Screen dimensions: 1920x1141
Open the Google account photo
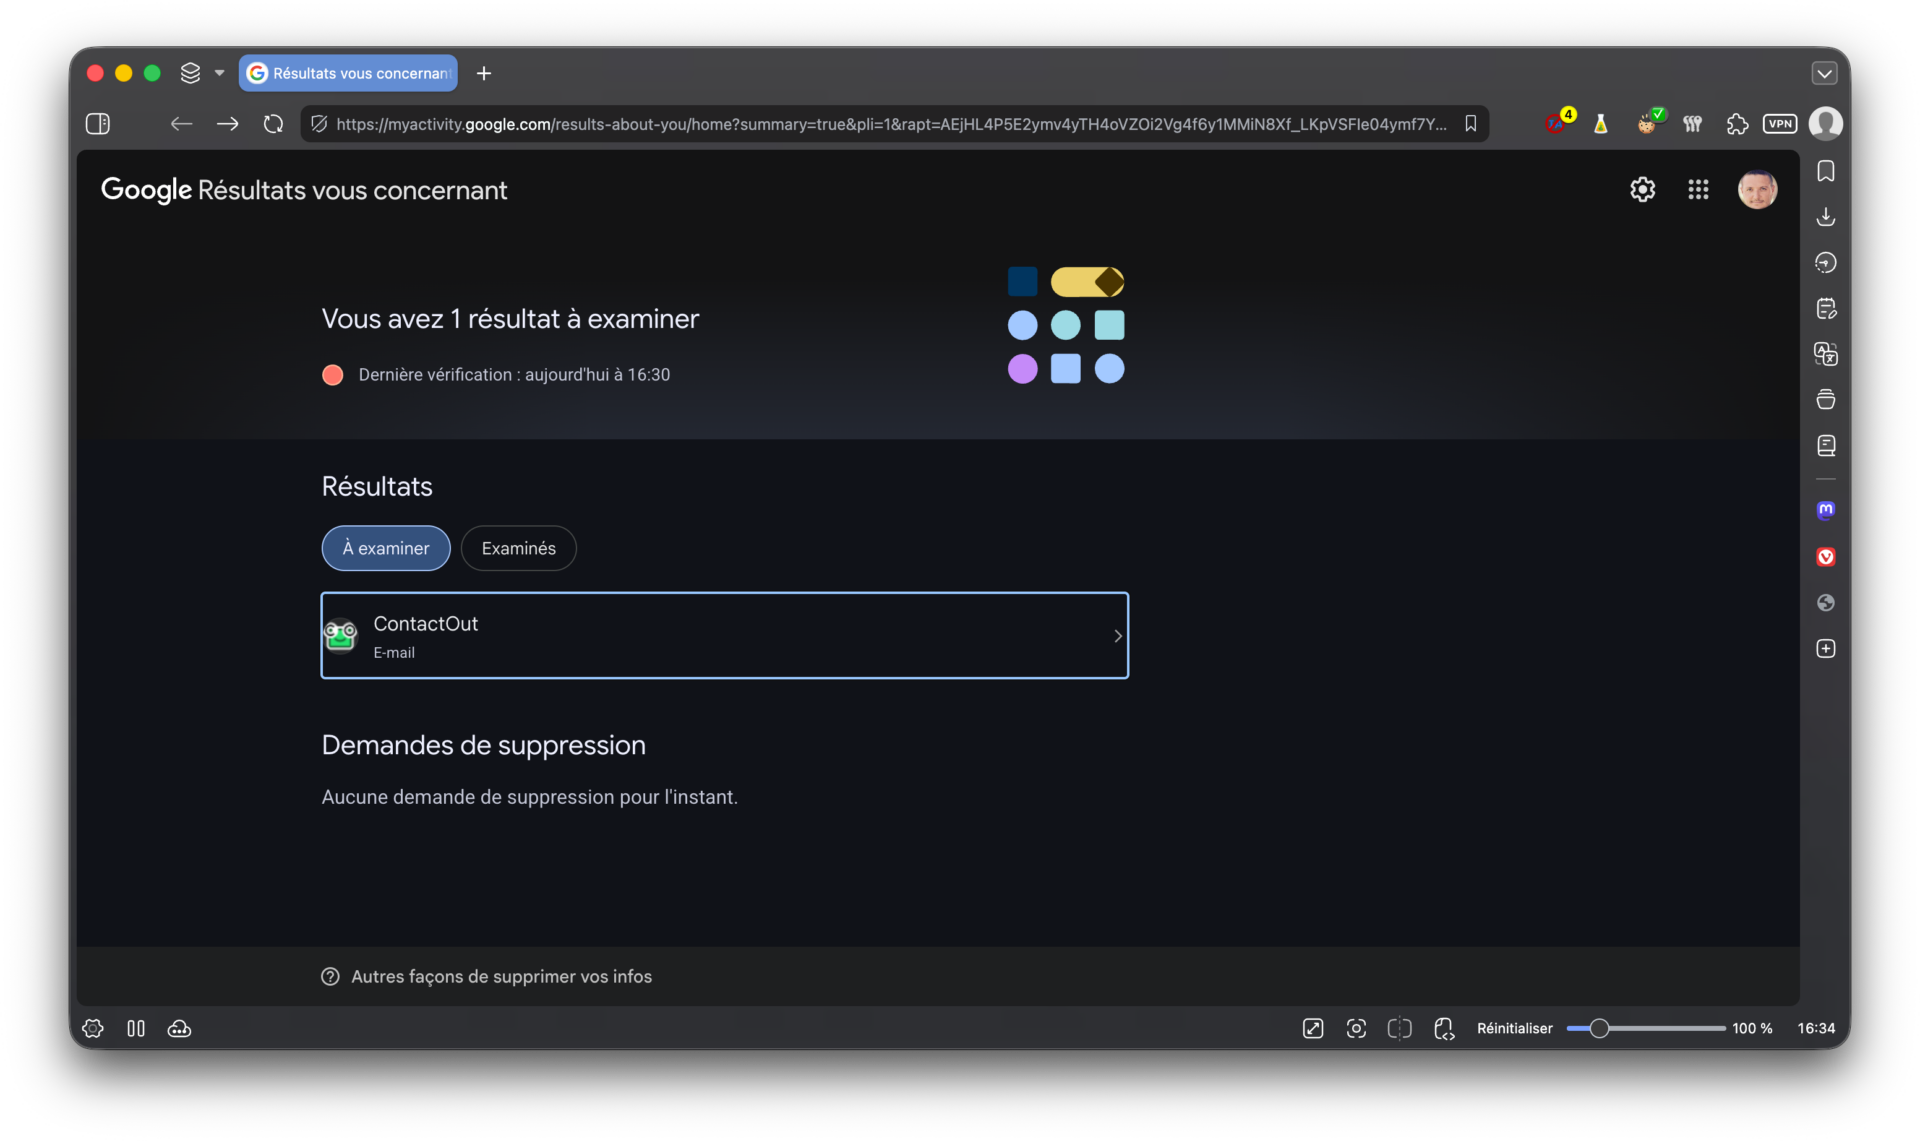coord(1757,190)
